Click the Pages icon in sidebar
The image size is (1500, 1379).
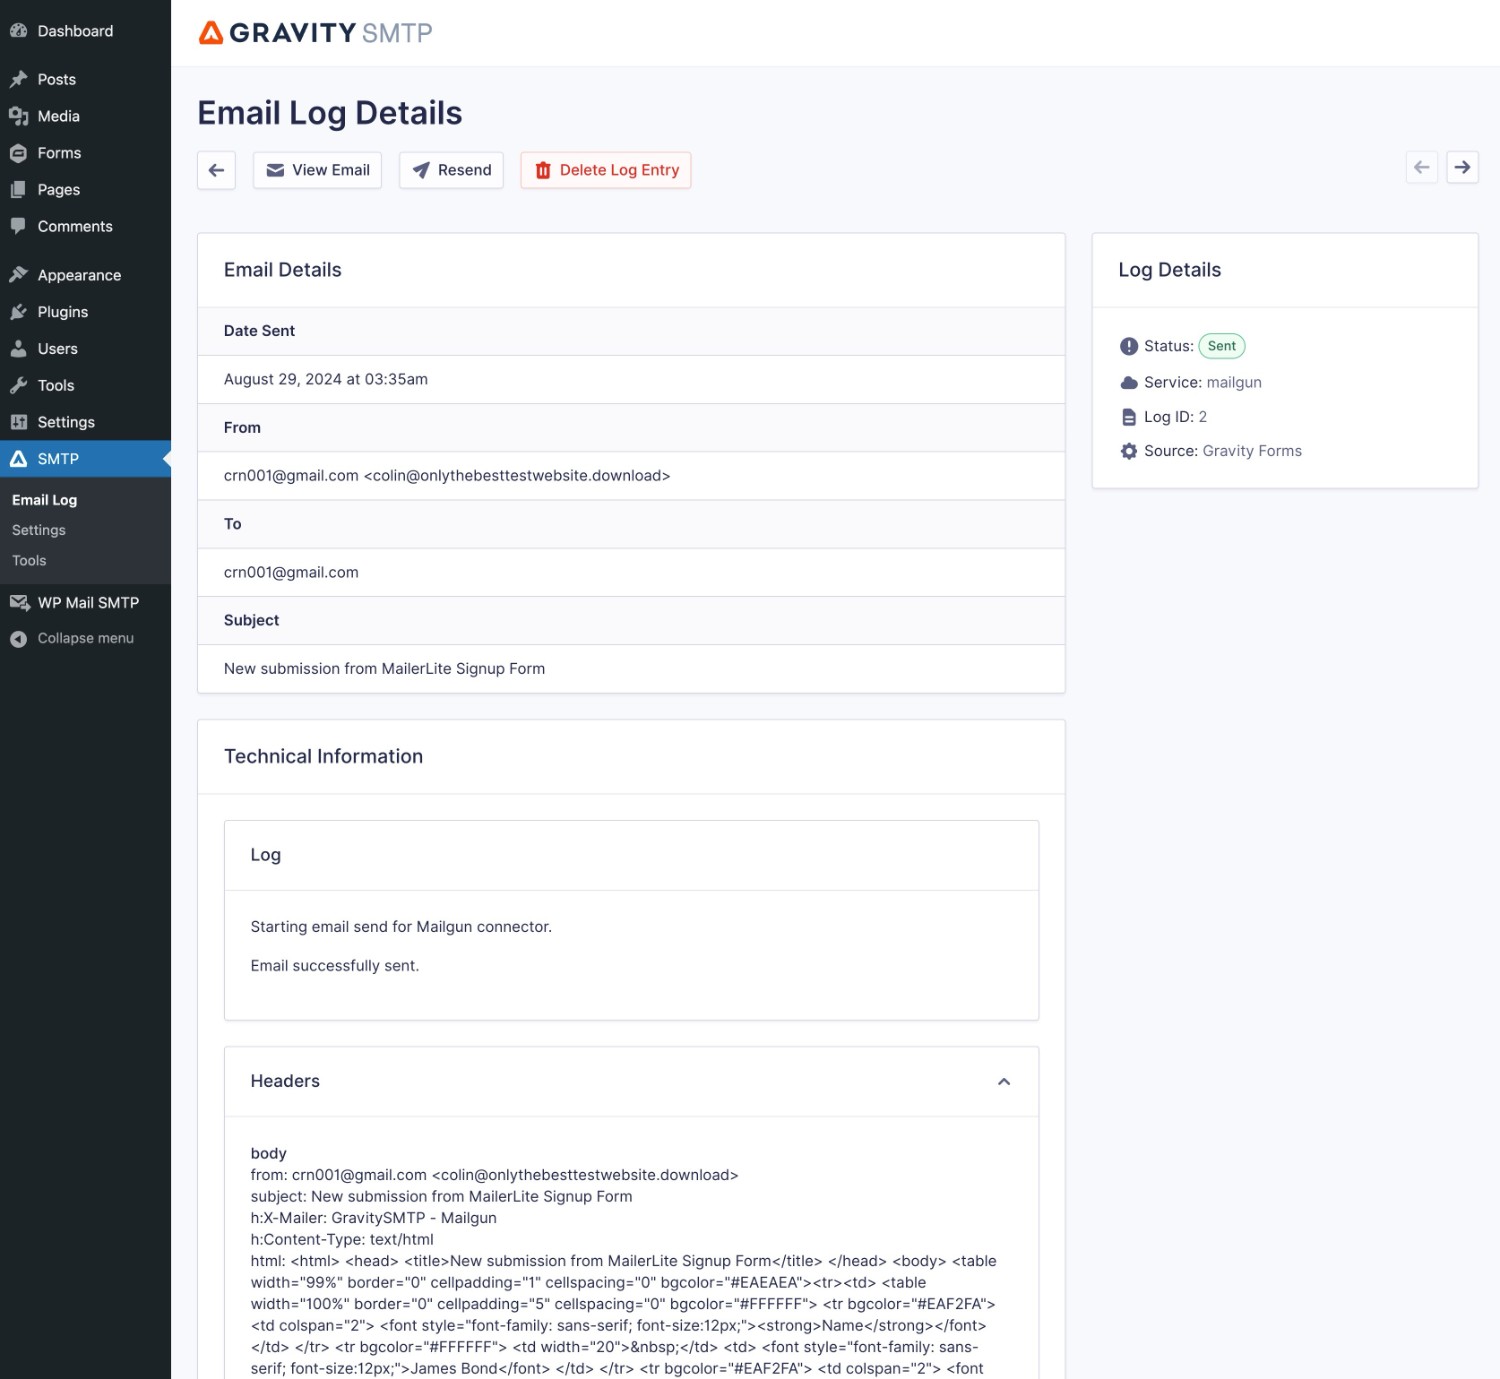(18, 190)
